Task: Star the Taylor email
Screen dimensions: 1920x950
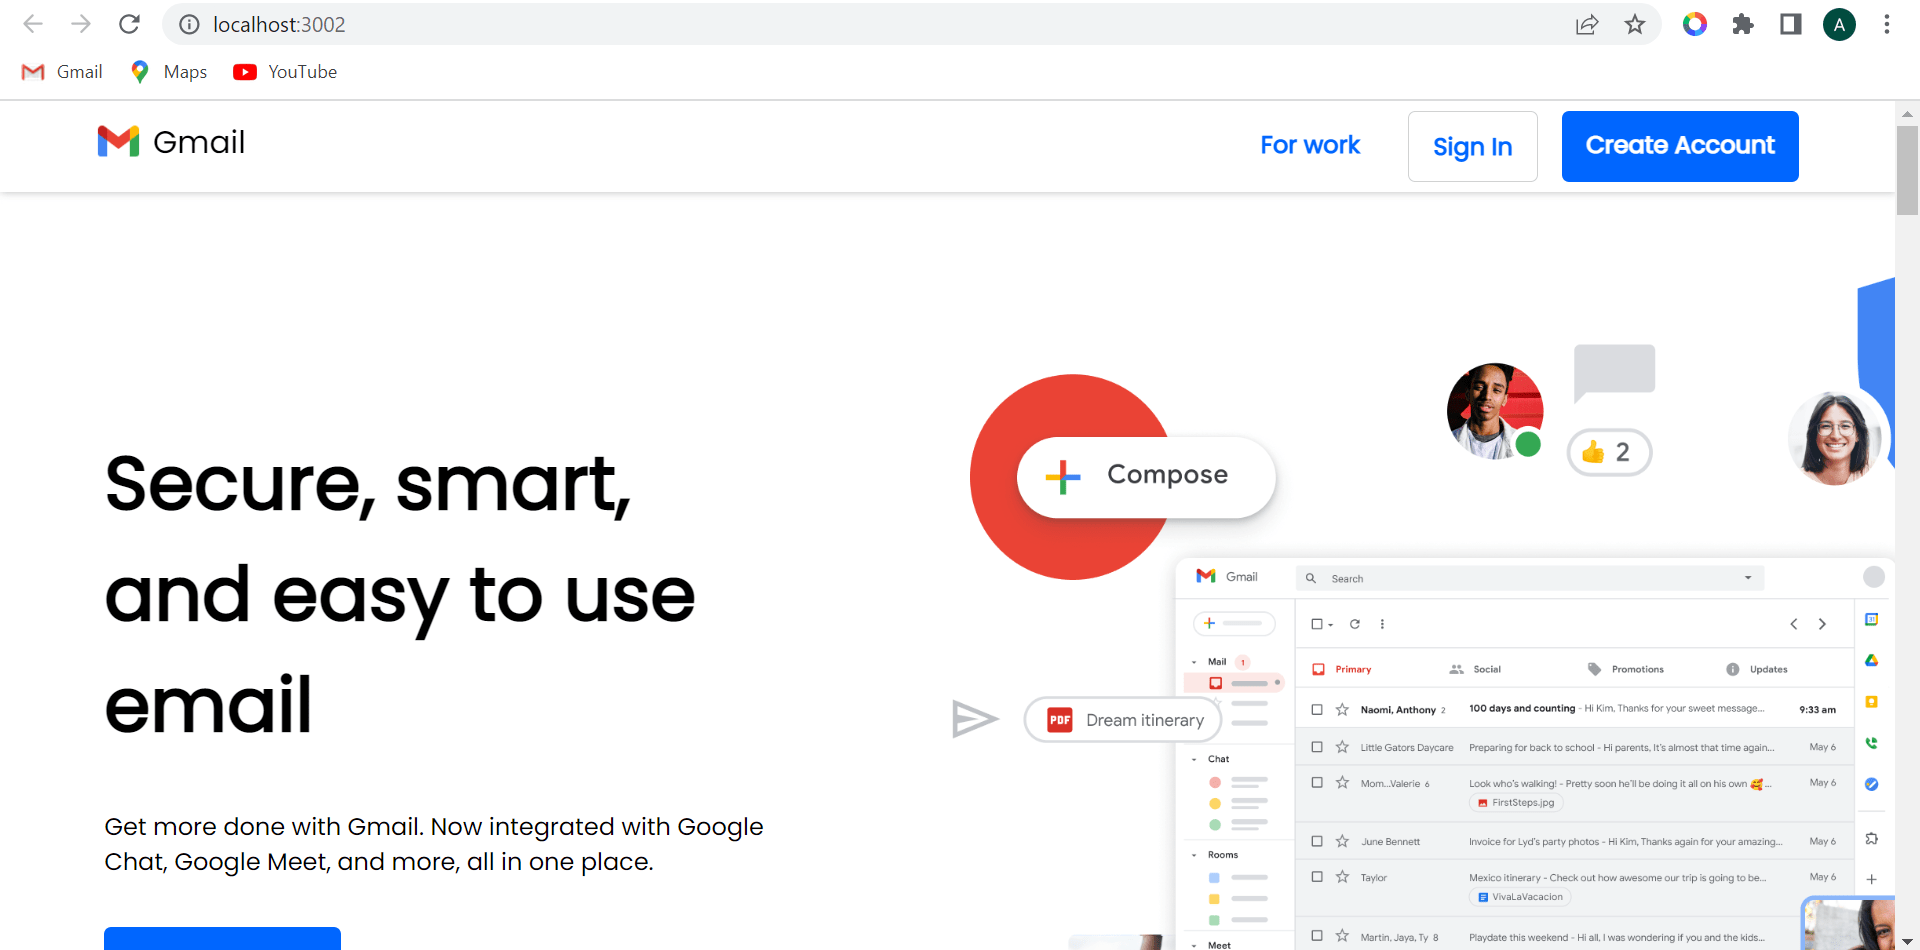Action: point(1342,877)
